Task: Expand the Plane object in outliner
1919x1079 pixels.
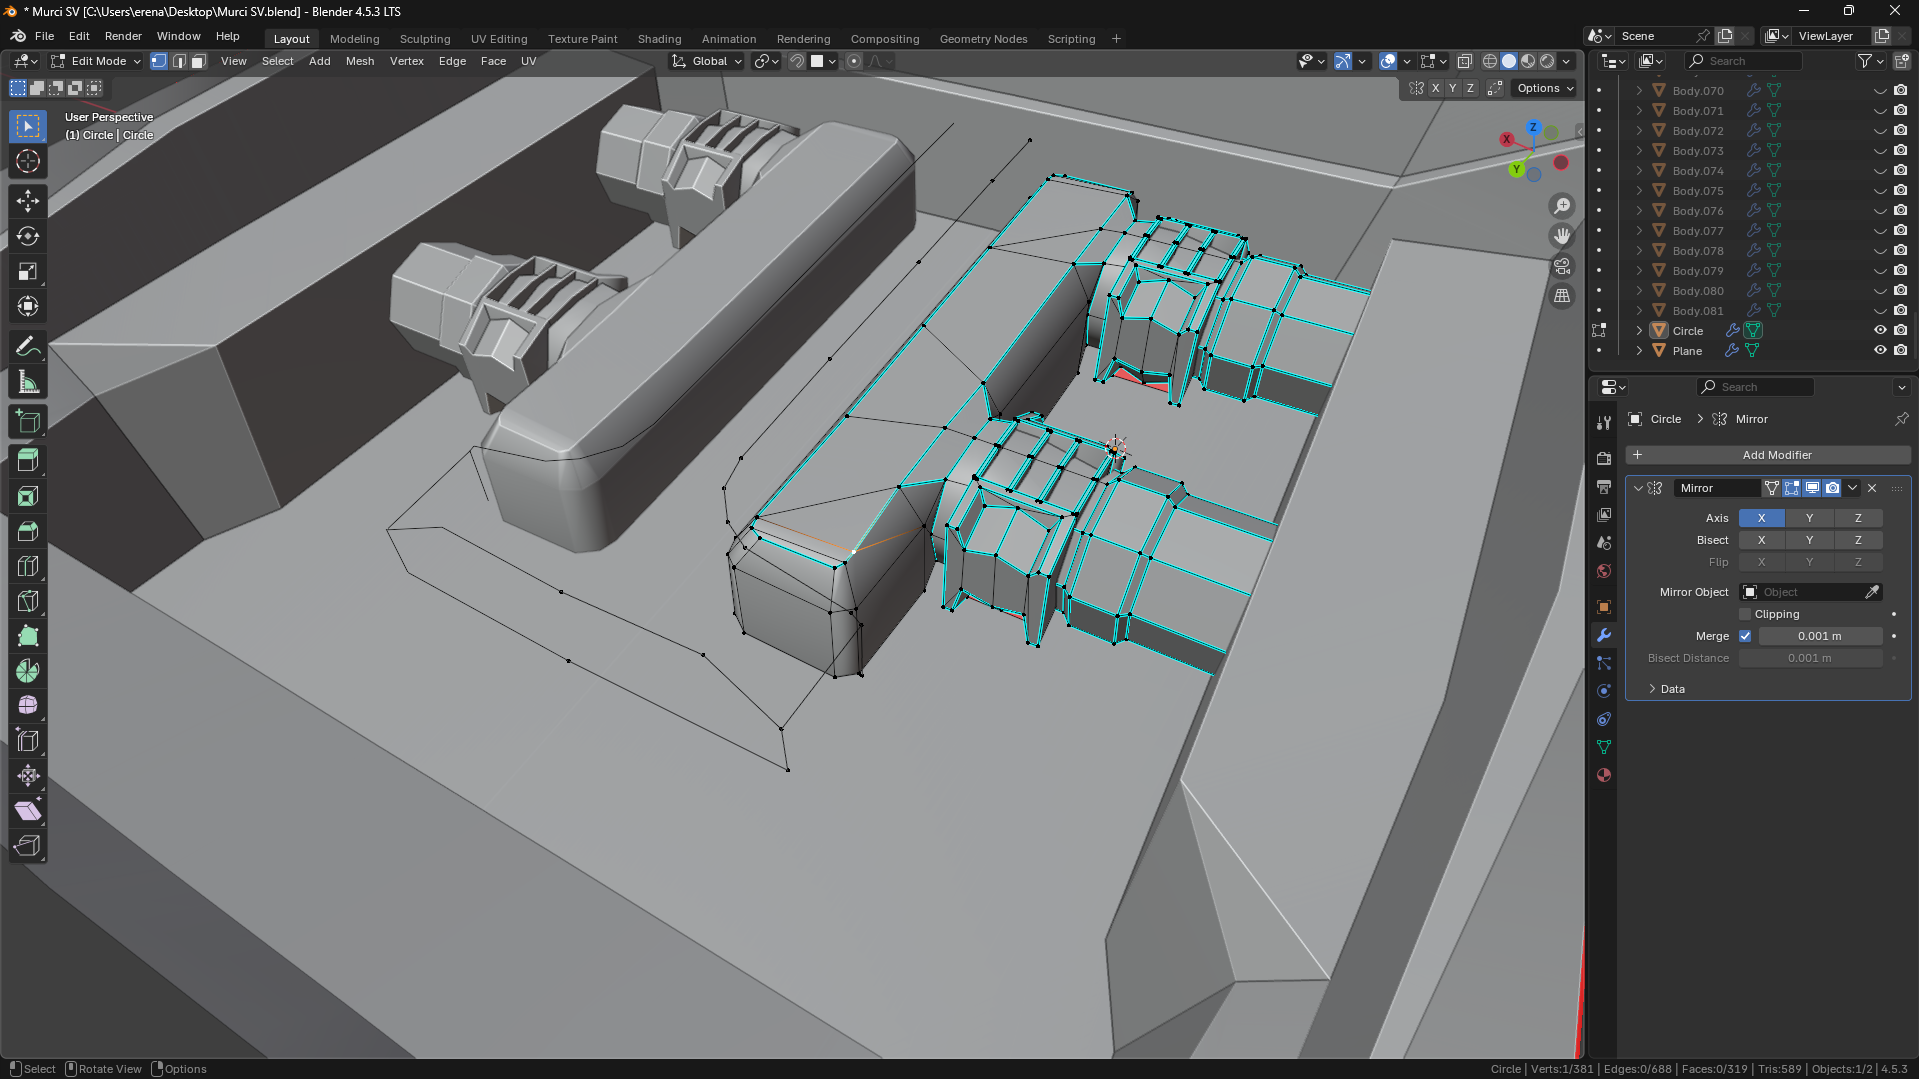Action: tap(1639, 351)
